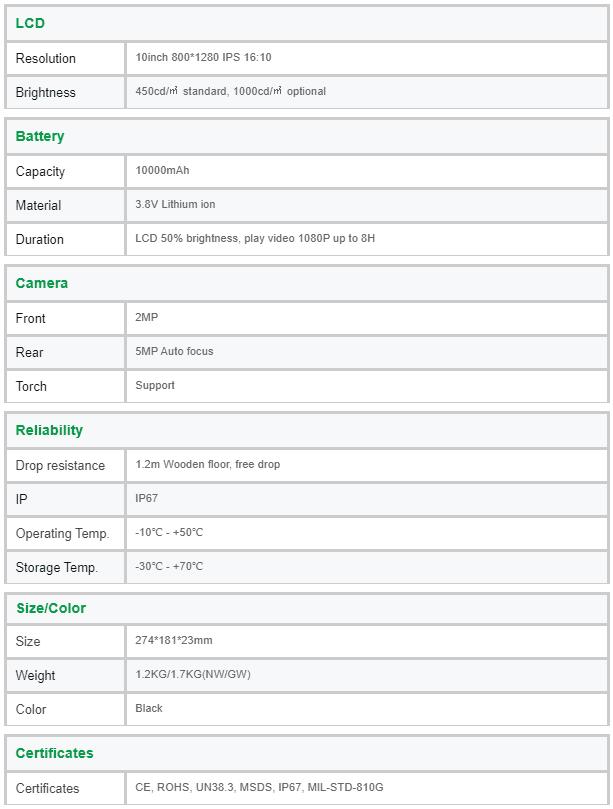Image resolution: width=613 pixels, height=809 pixels.
Task: Click the IP67 rating value
Action: click(147, 498)
